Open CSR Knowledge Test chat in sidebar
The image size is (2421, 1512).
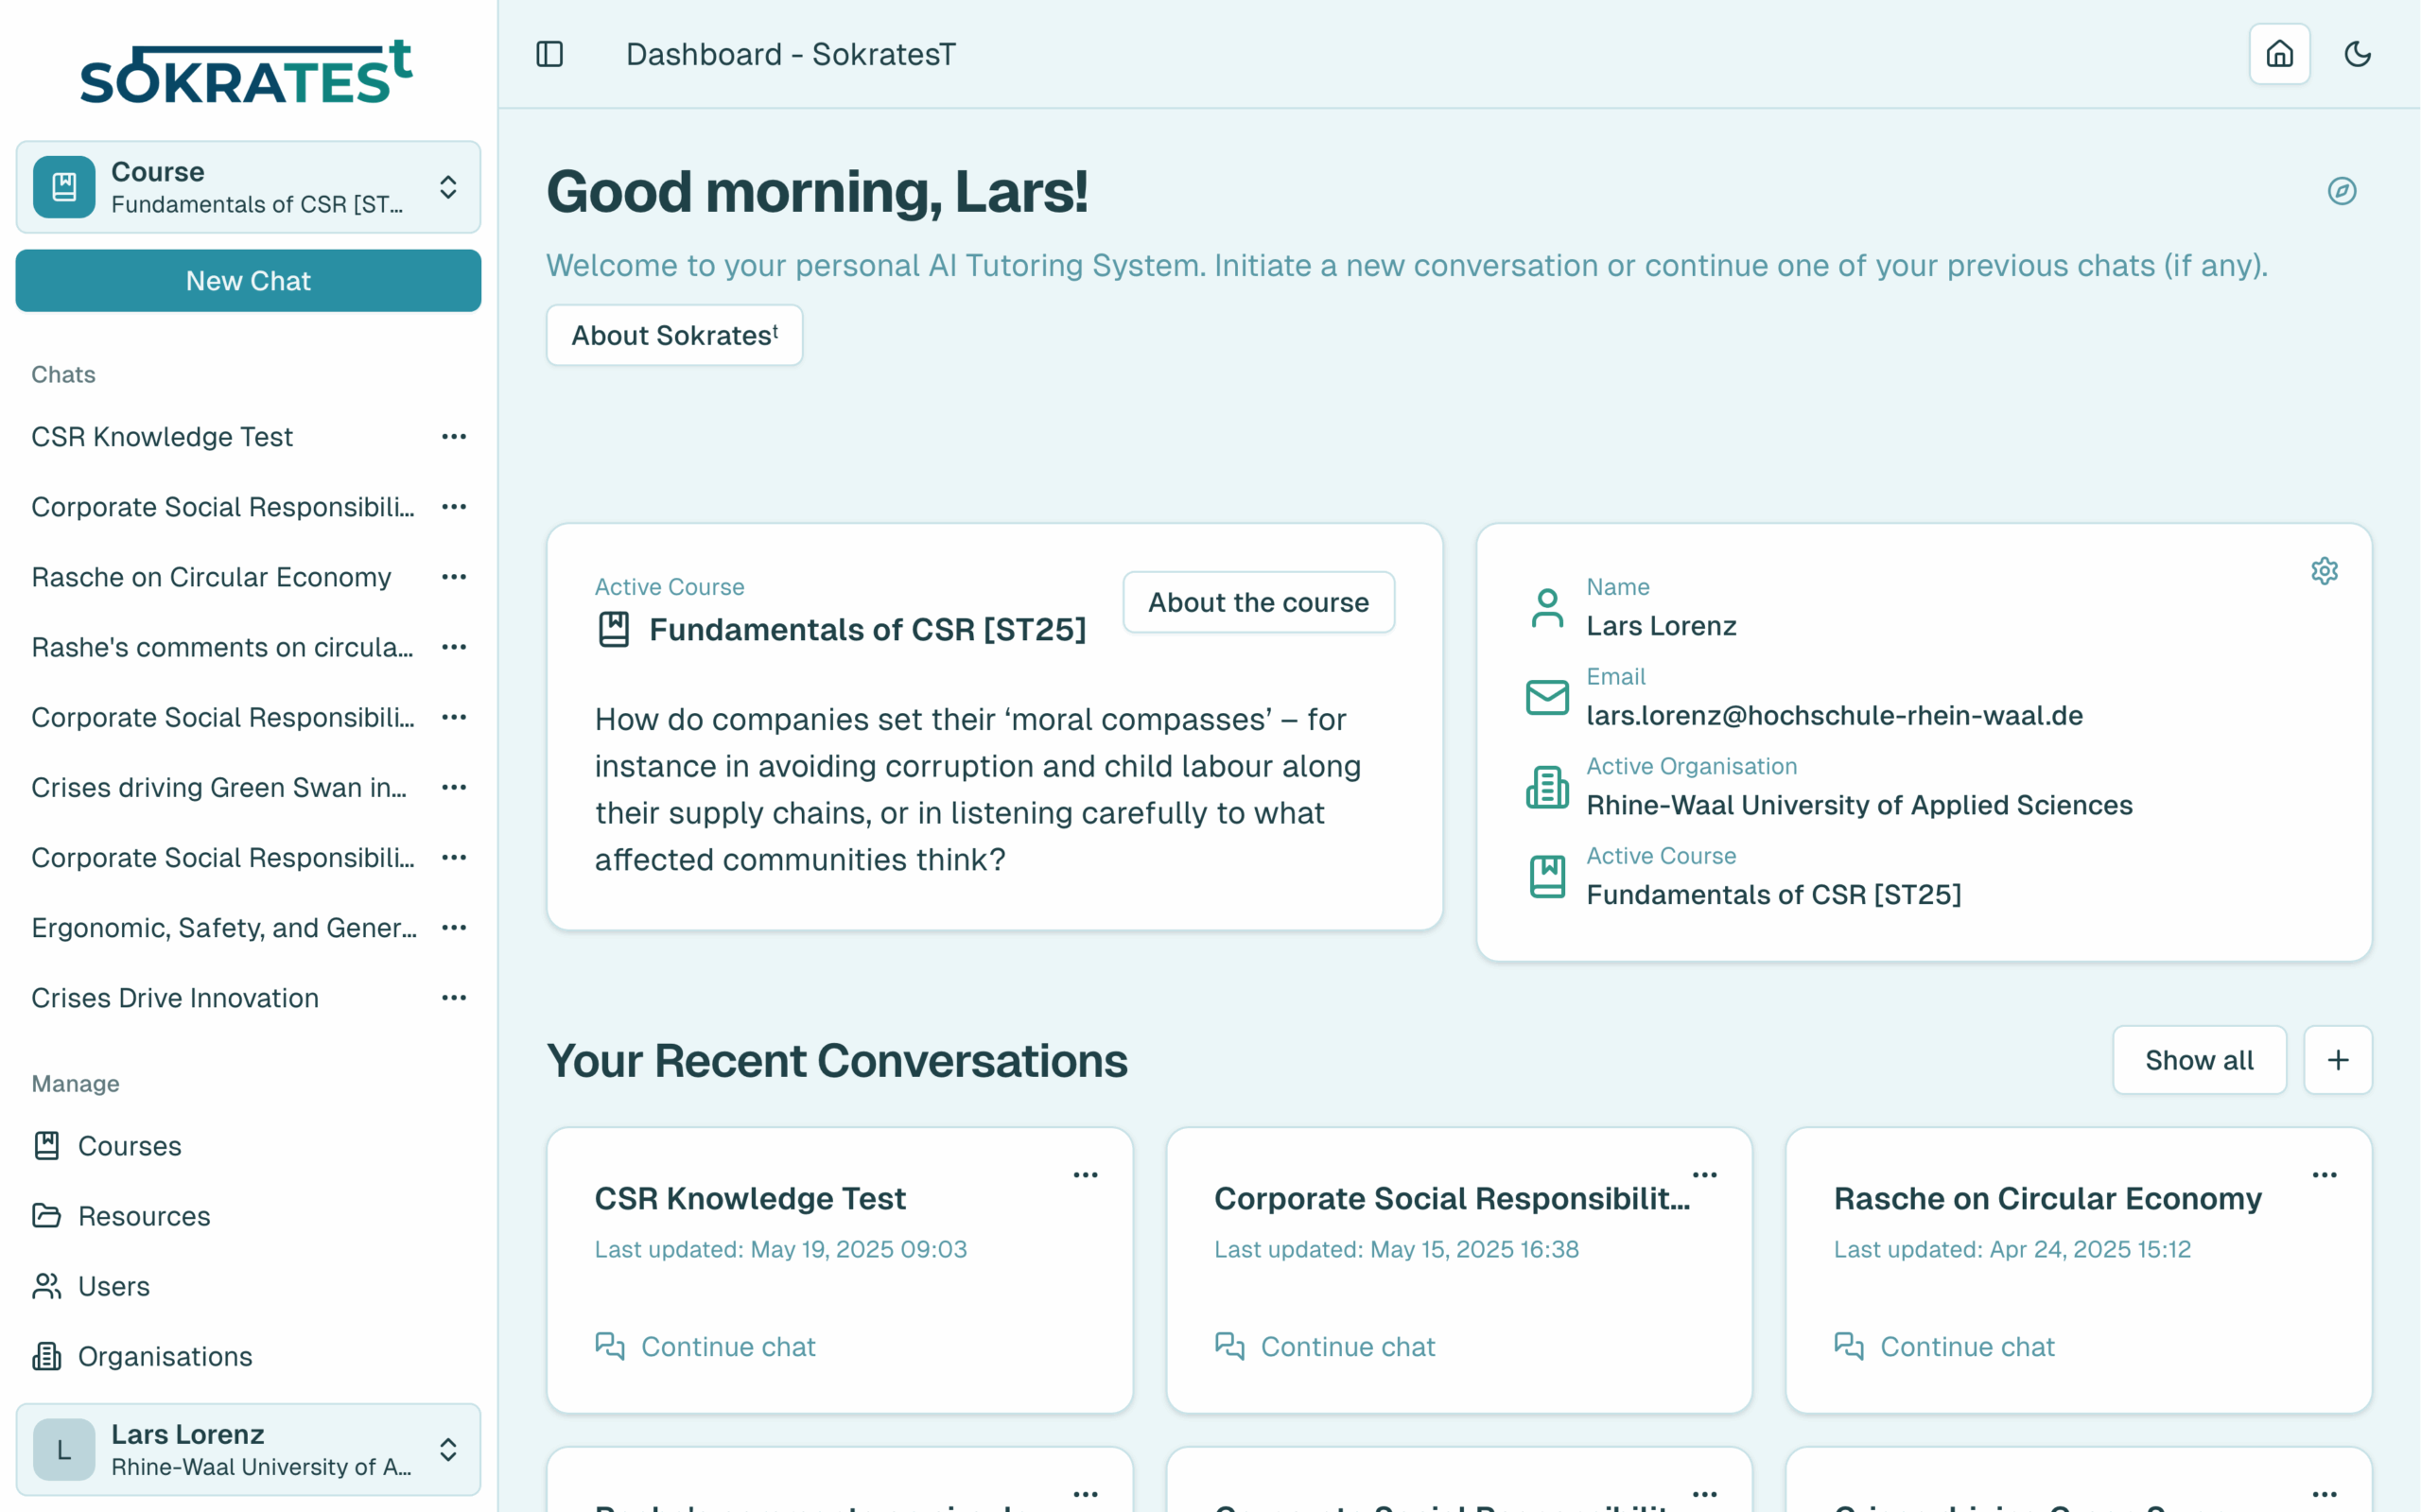[x=162, y=437]
